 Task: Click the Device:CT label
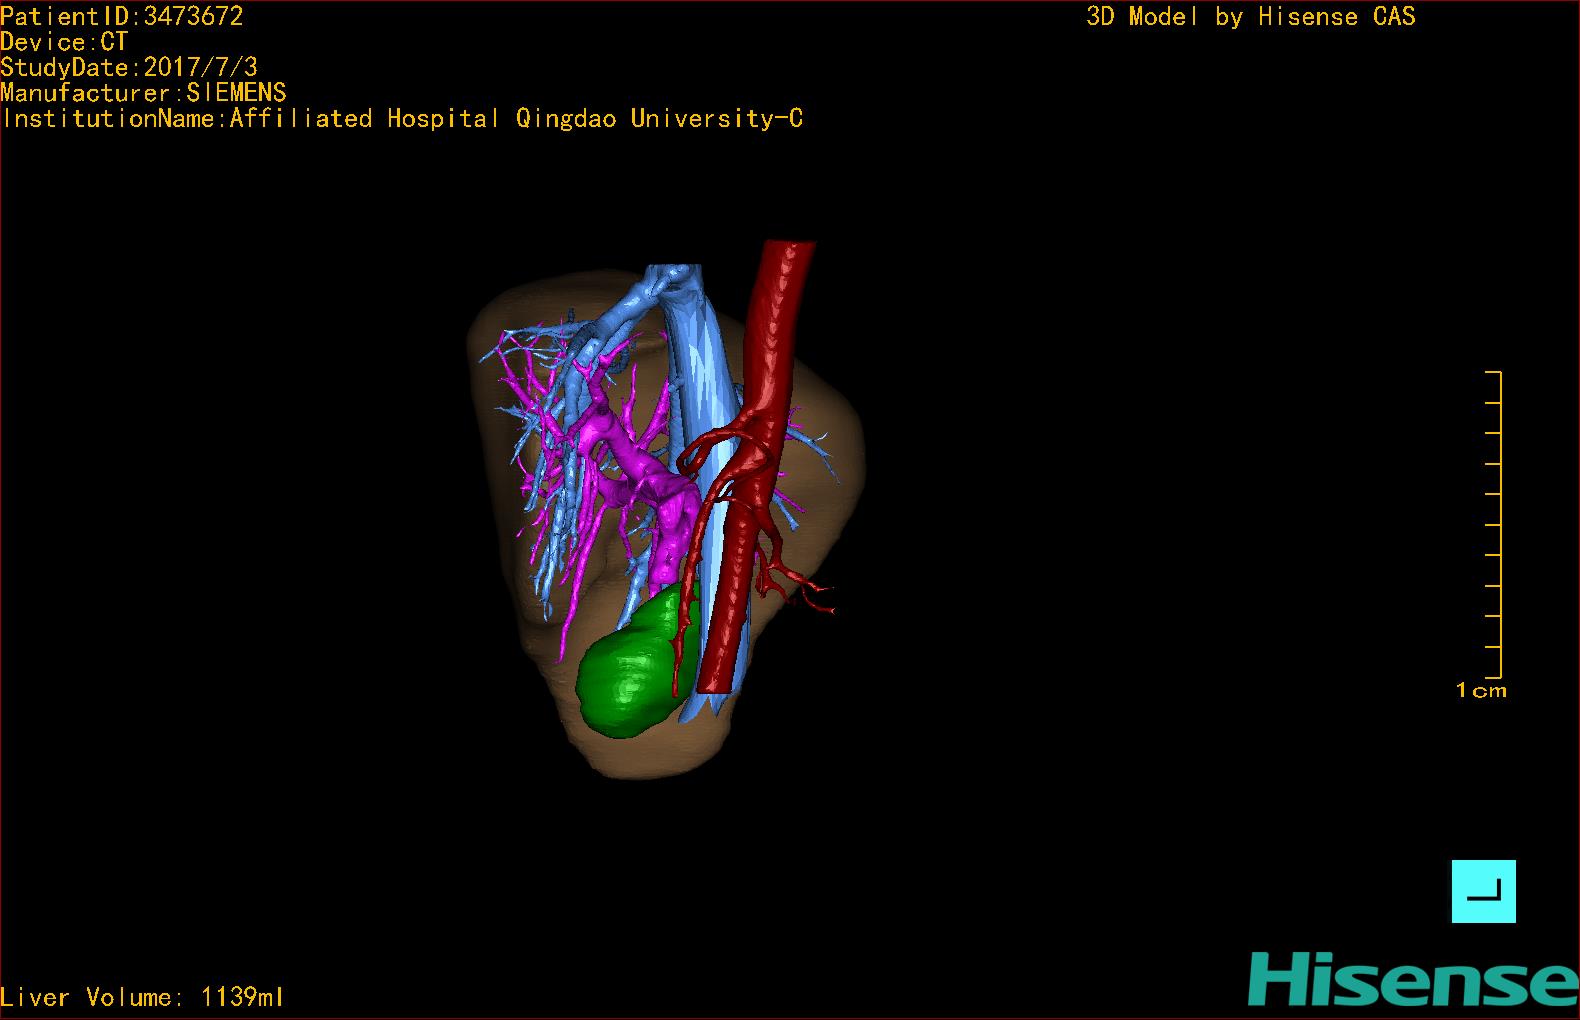[x=64, y=42]
